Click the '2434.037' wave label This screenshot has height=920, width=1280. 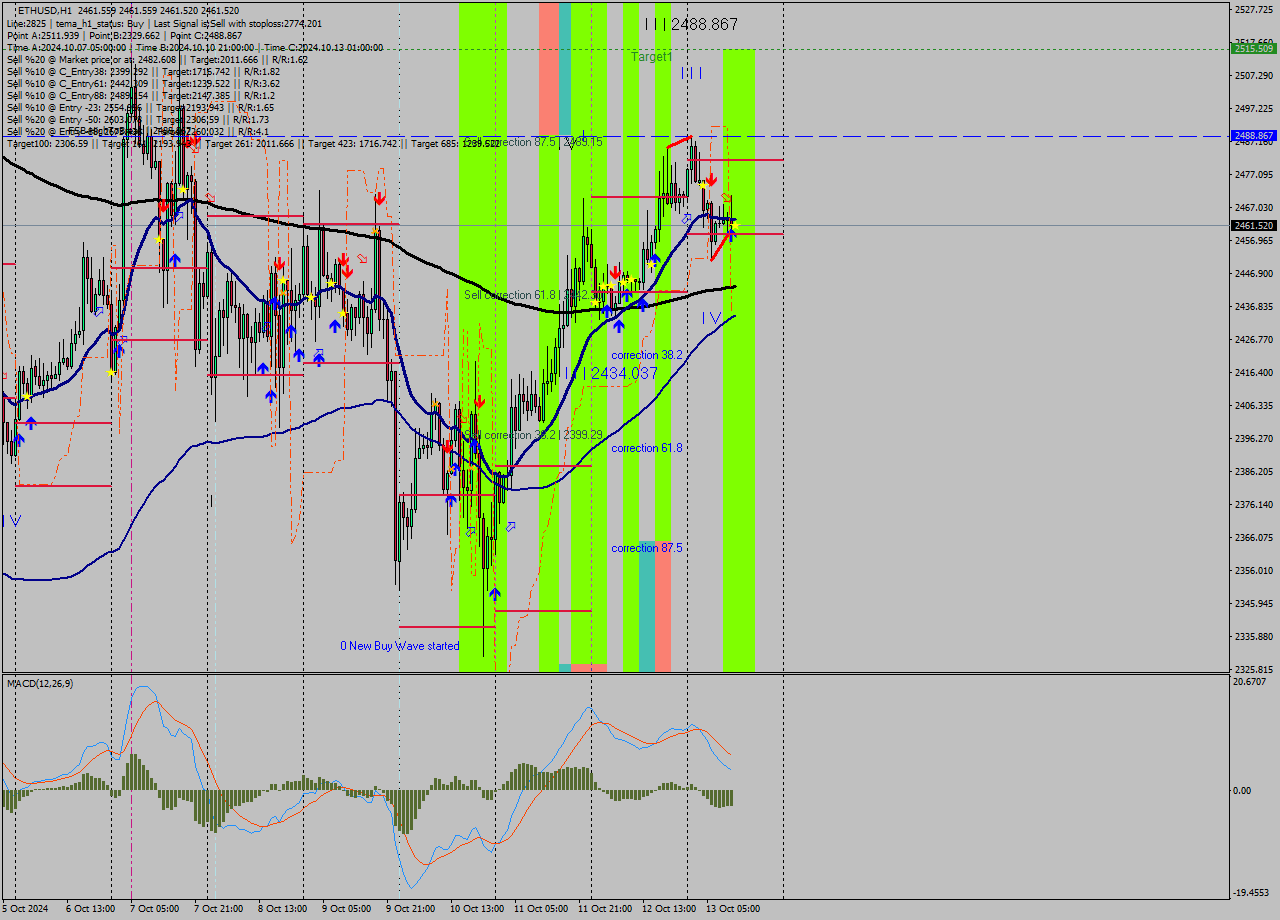coord(623,373)
